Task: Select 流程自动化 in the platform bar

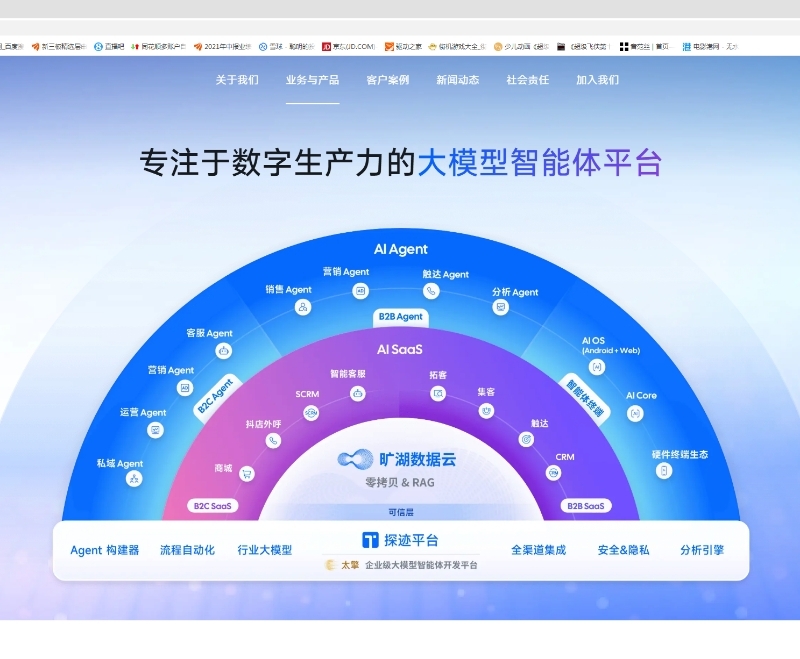Action: (187, 550)
